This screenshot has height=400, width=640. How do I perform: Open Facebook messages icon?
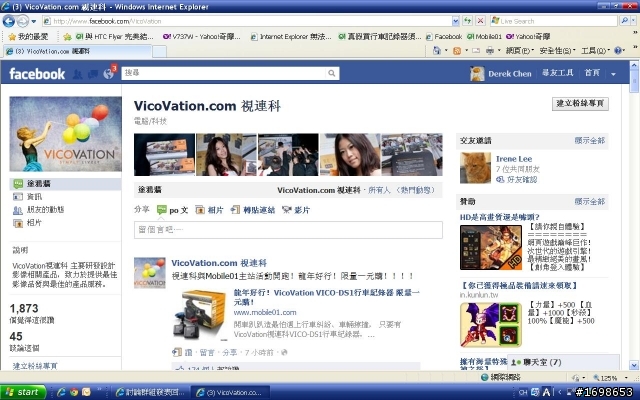(x=93, y=74)
